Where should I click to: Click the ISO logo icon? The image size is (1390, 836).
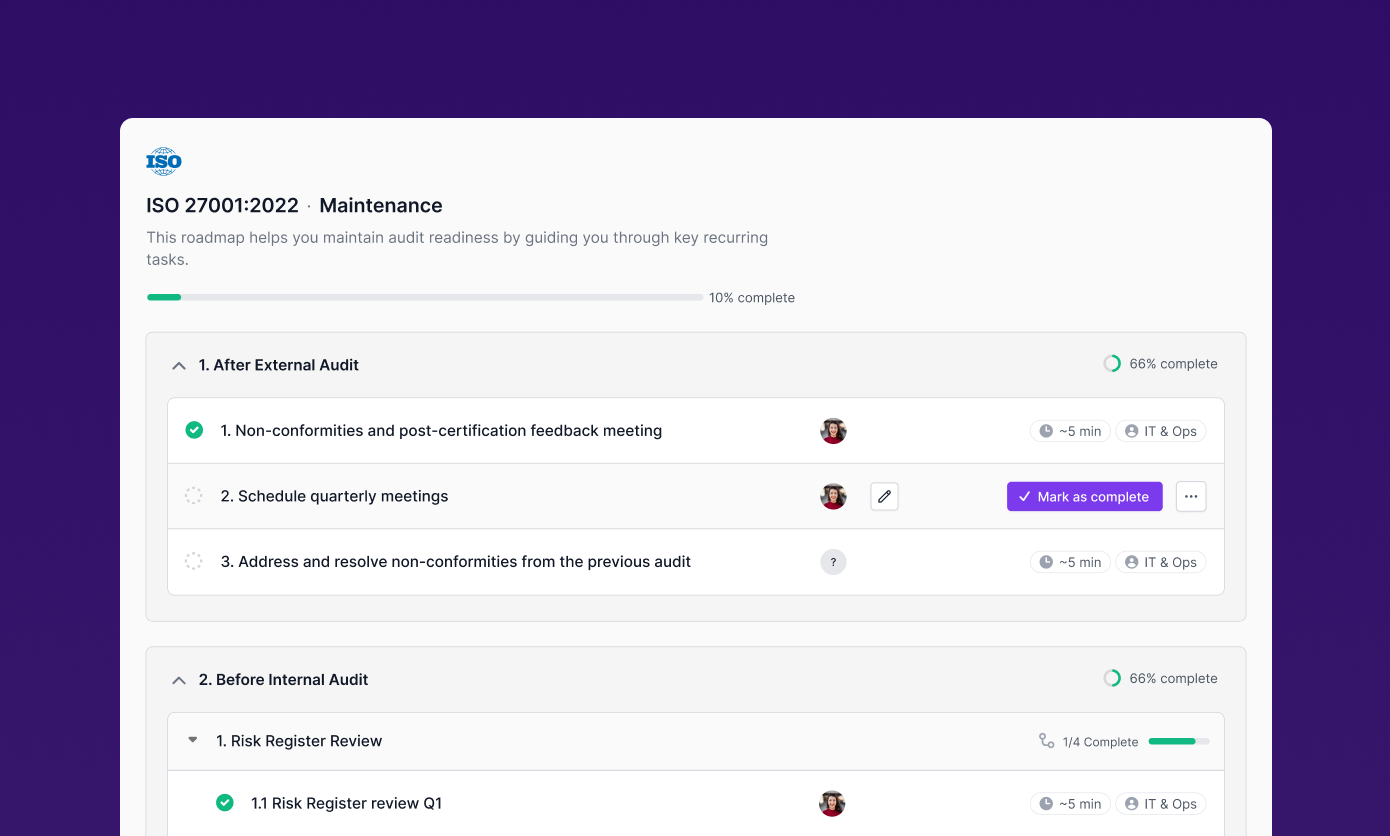[x=164, y=161]
